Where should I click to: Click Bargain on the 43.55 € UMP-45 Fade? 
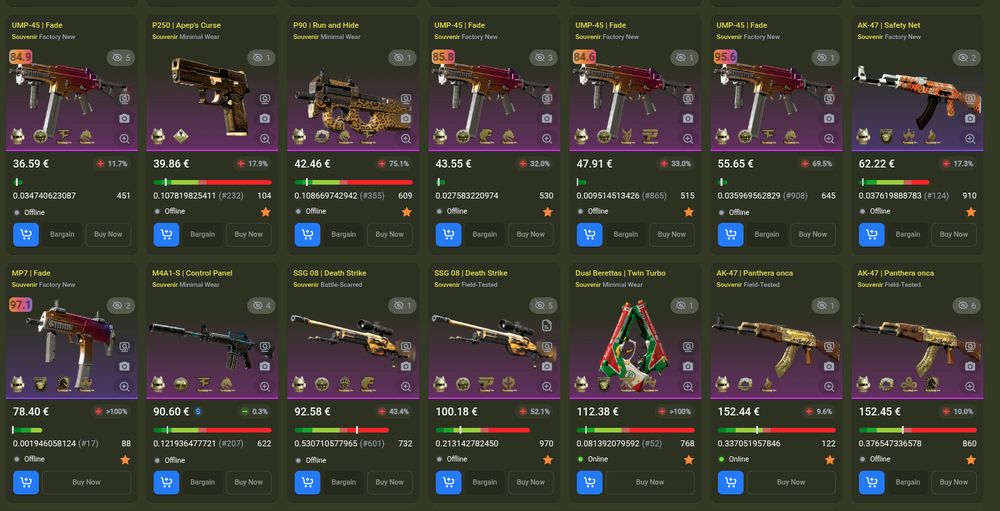coord(485,234)
